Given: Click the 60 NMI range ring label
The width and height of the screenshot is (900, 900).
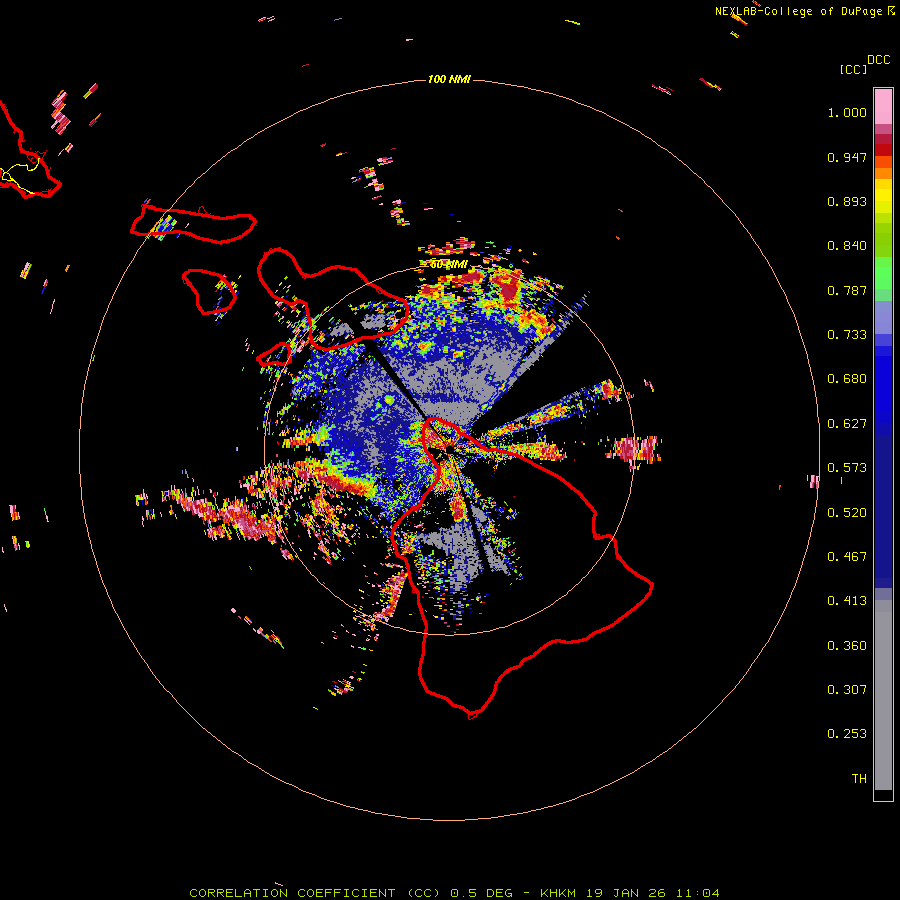Looking at the screenshot, I should pos(449,265).
